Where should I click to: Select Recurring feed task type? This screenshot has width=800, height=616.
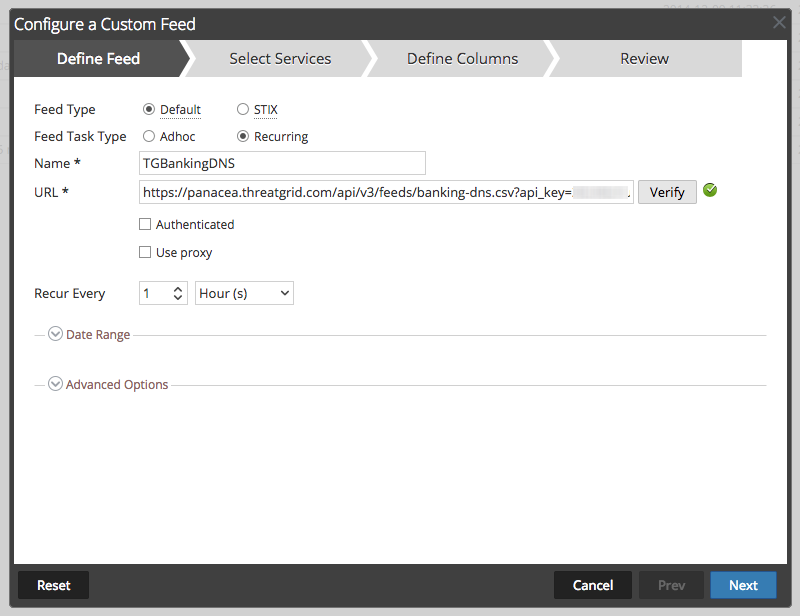coord(243,136)
